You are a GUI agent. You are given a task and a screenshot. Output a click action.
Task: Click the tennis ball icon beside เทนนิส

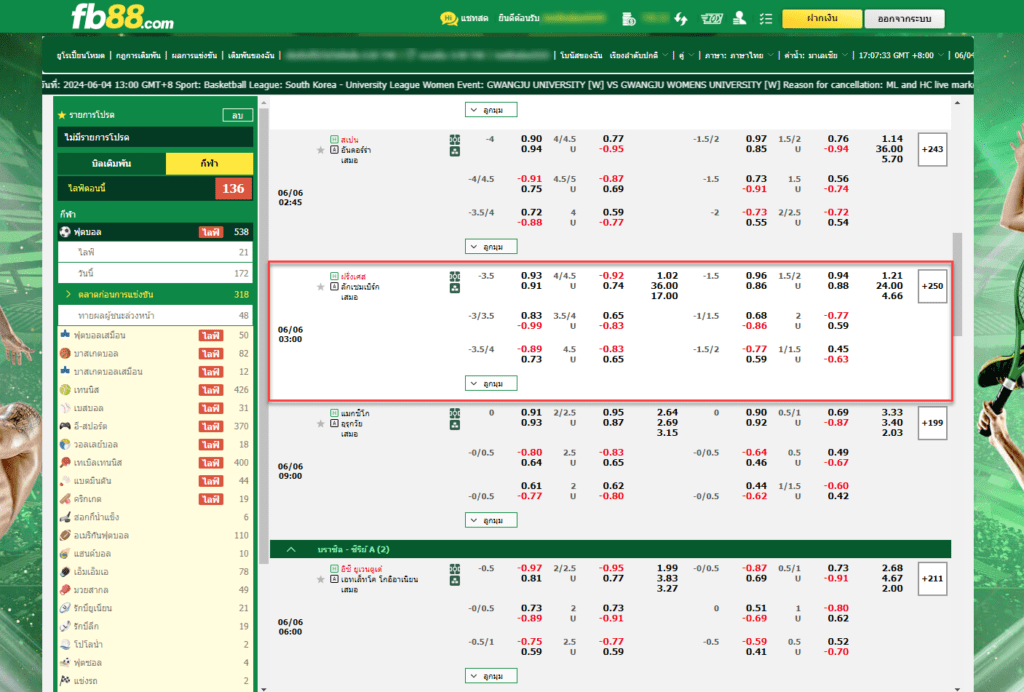(x=65, y=390)
